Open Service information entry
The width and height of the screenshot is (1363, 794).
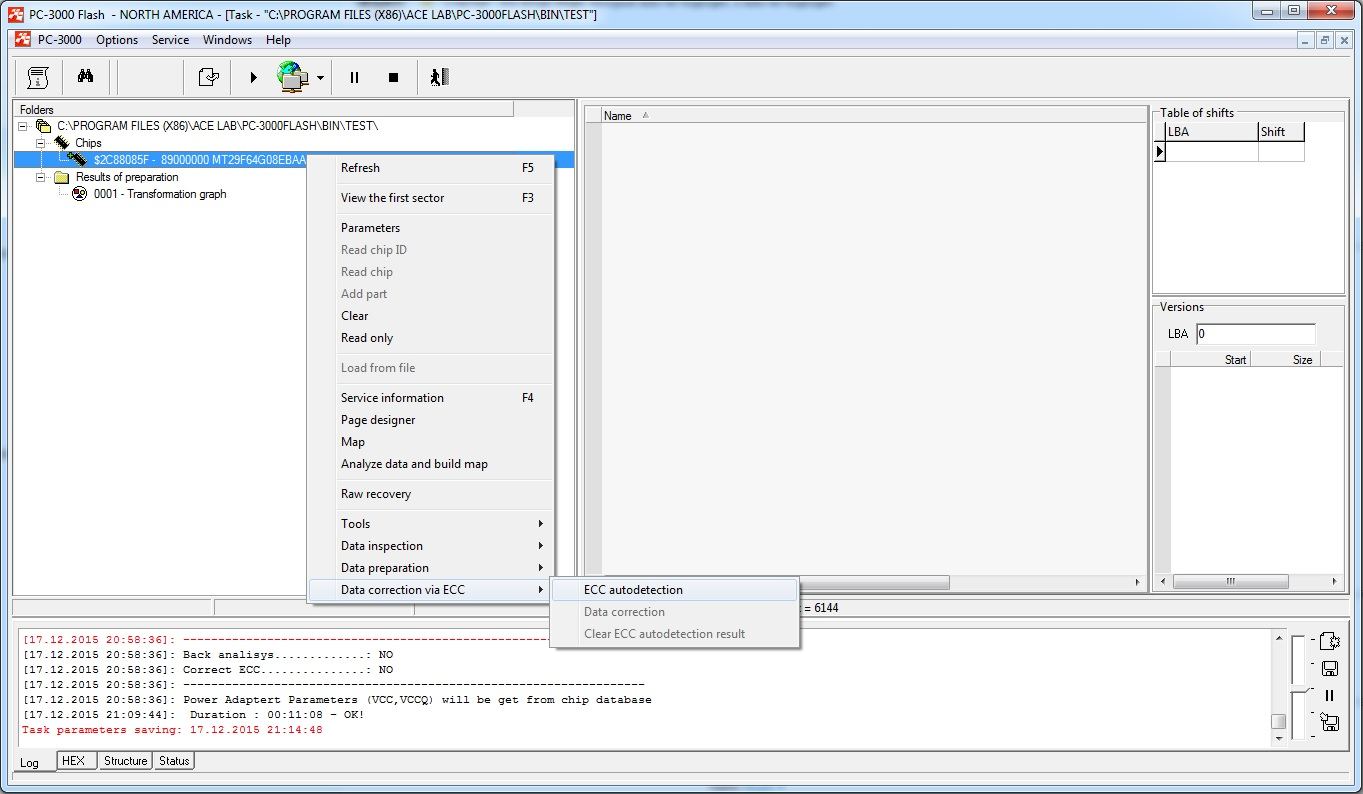[431, 398]
